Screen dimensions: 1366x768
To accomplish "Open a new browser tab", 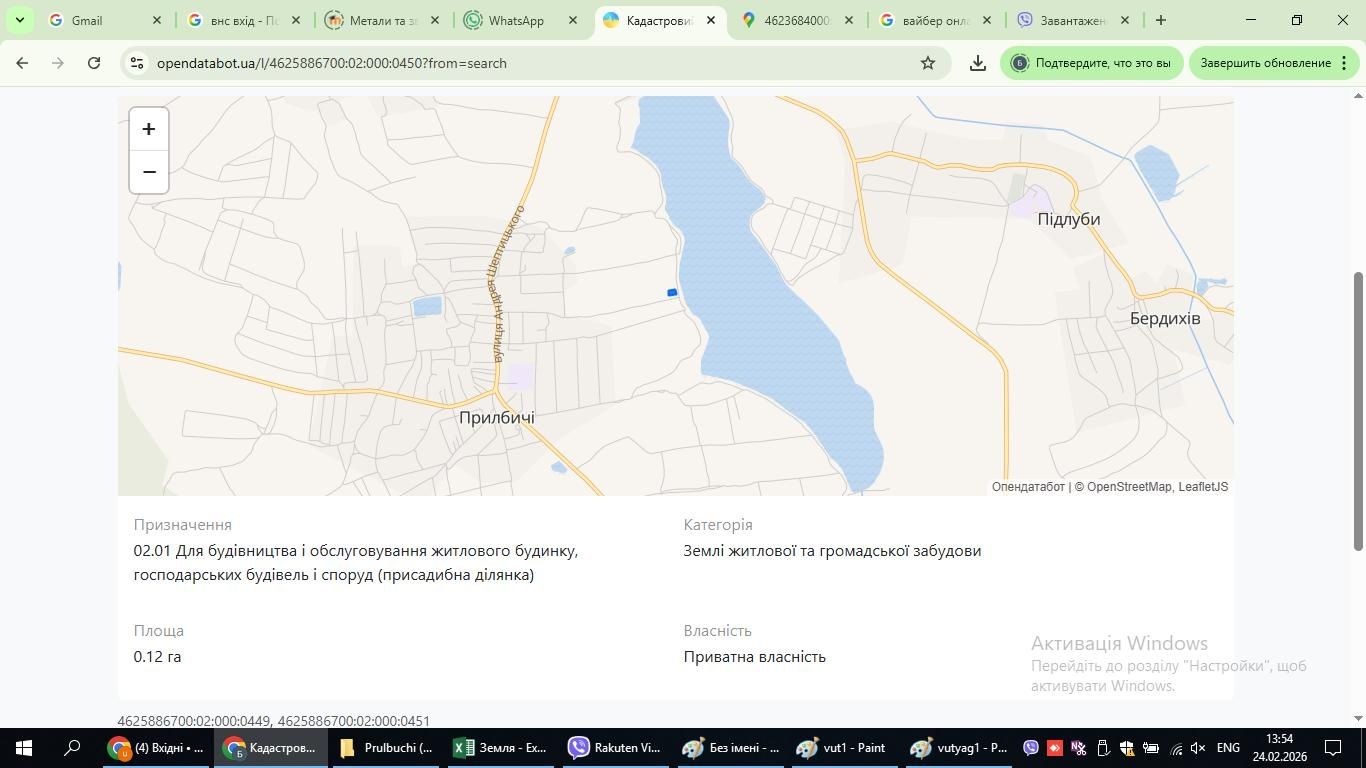I will tap(1160, 20).
